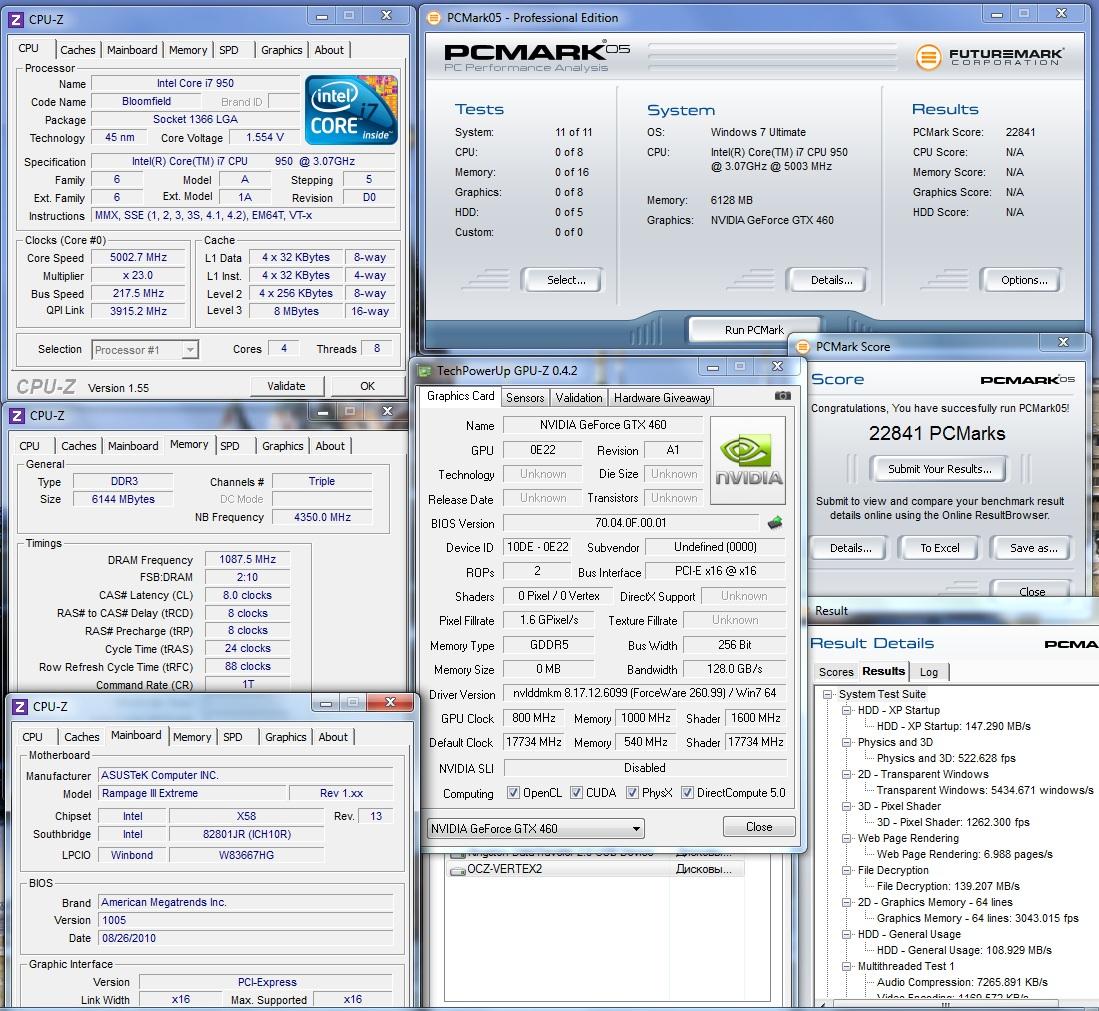Screen dimensions: 1099x1011
Task: Click Submit Your Results... button
Action: pos(939,469)
